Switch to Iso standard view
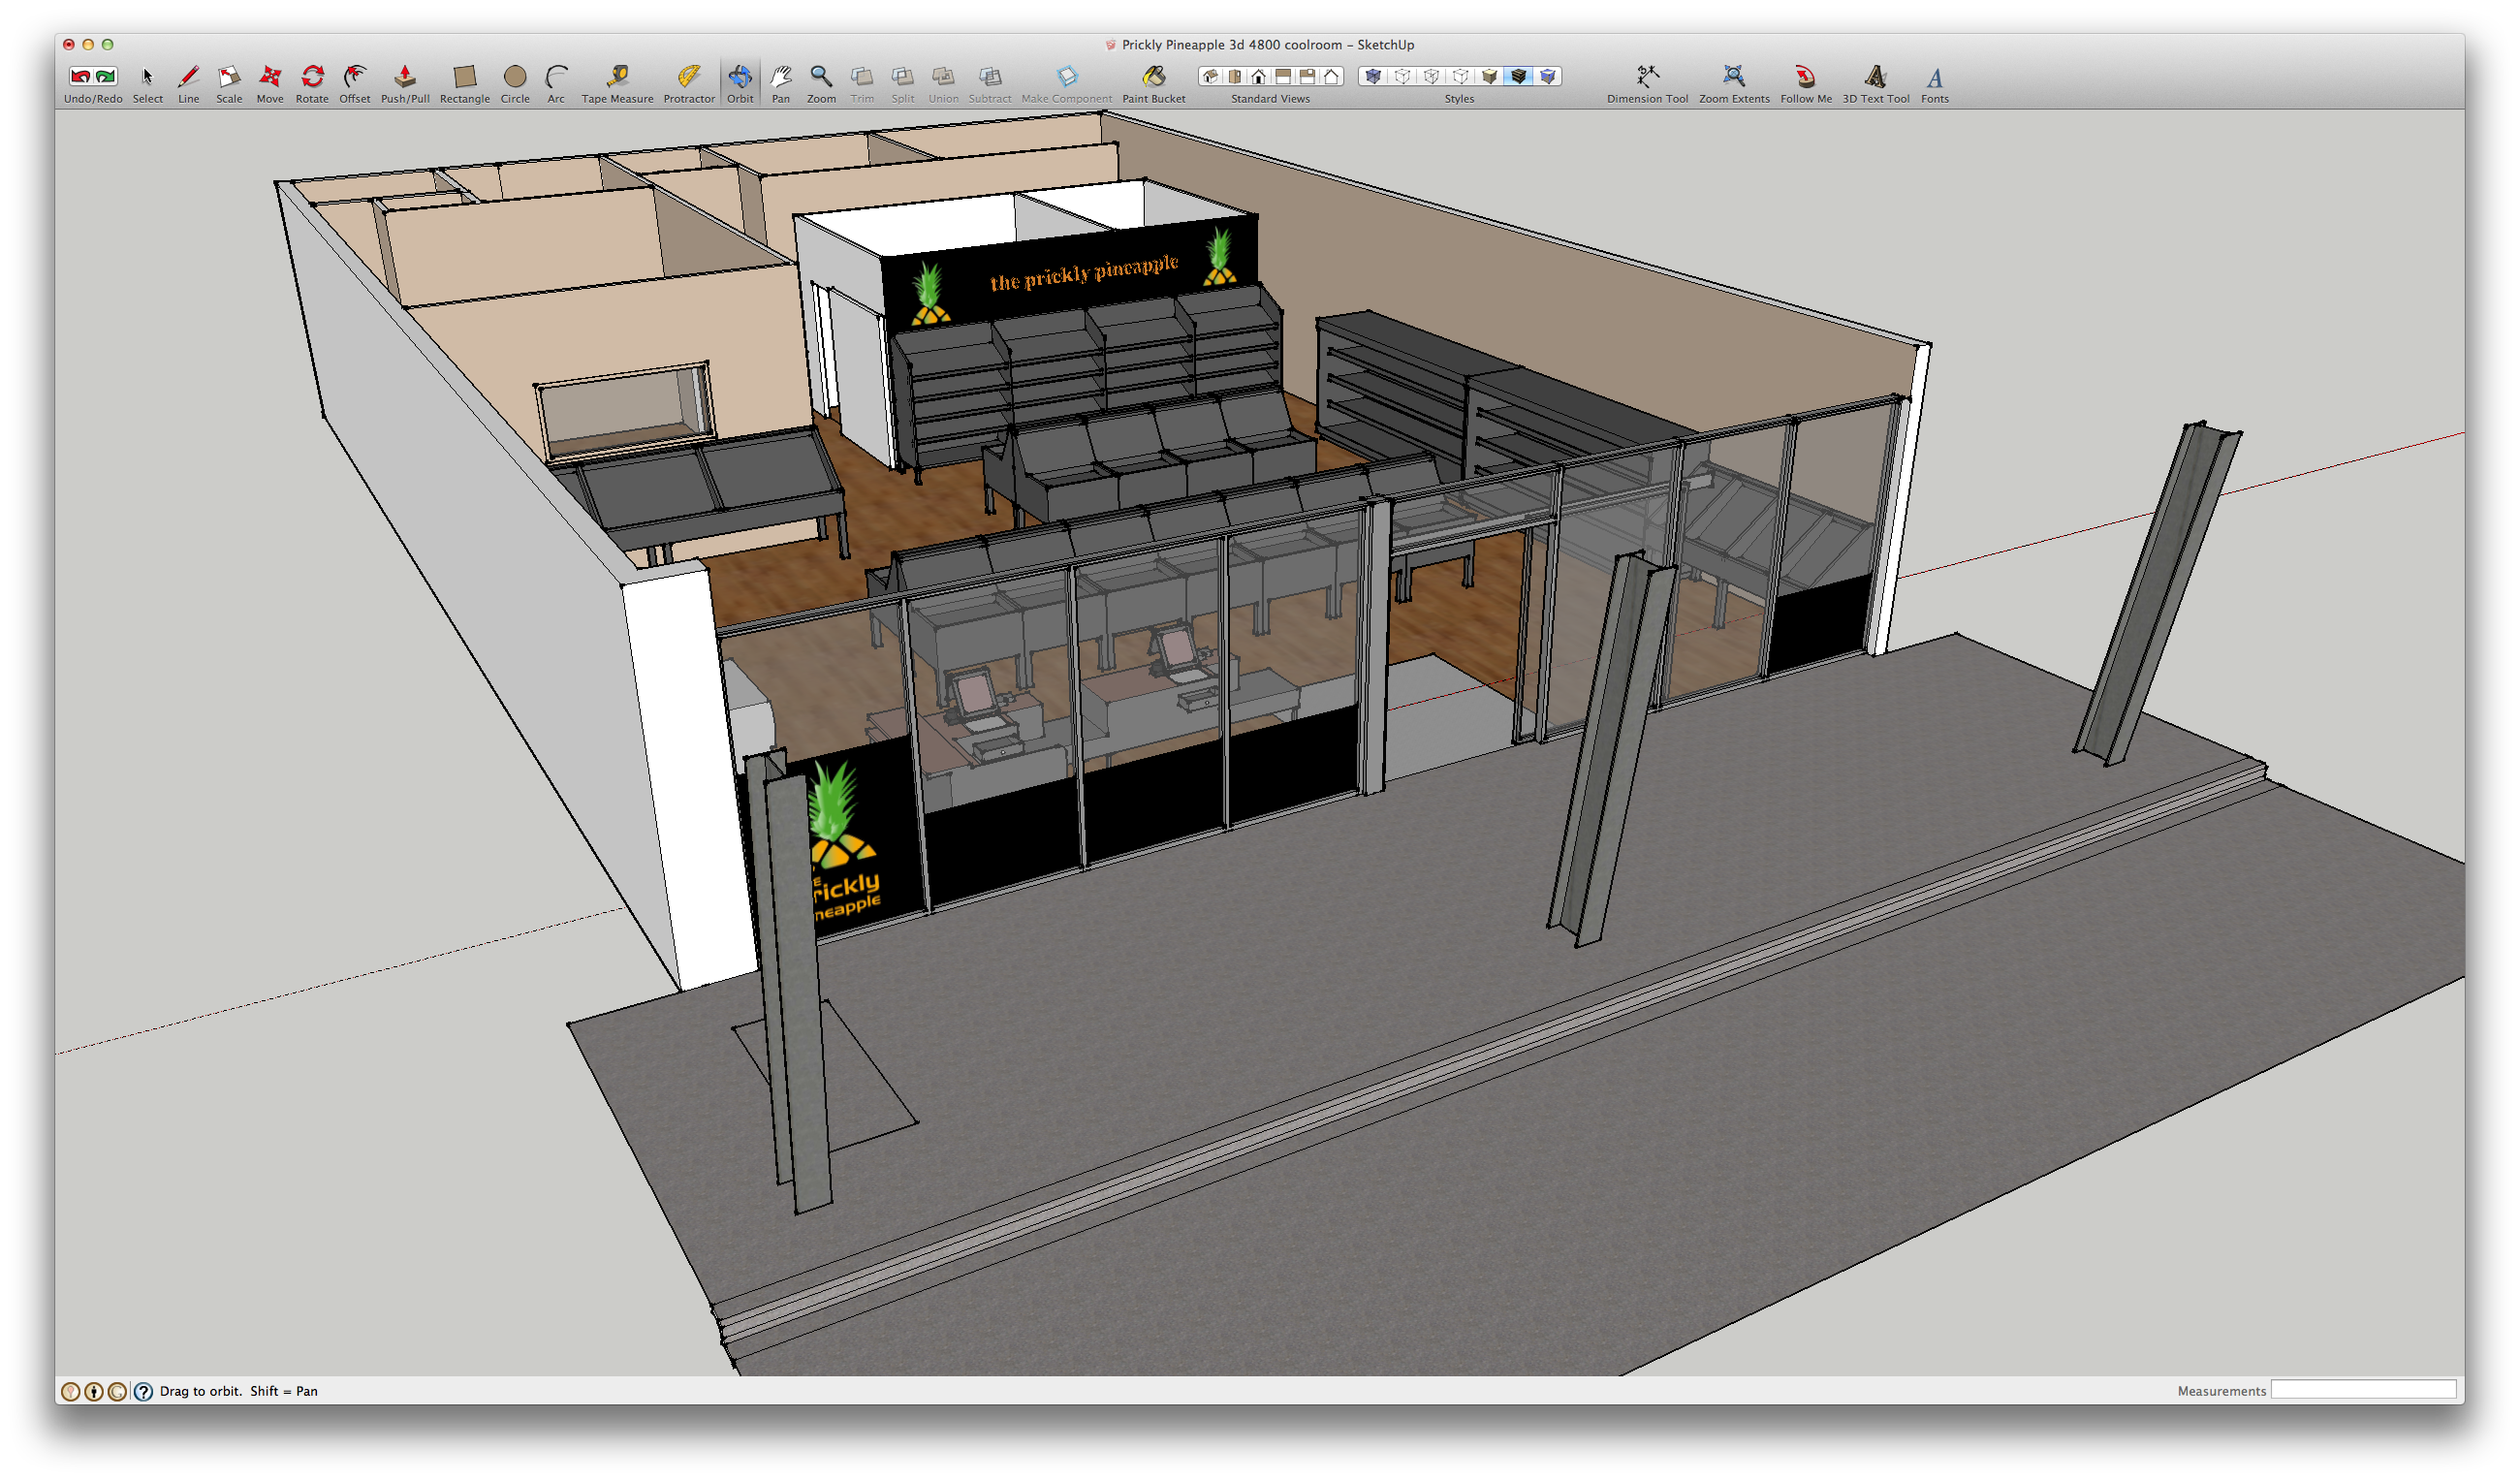The image size is (2520, 1481). tap(1210, 76)
